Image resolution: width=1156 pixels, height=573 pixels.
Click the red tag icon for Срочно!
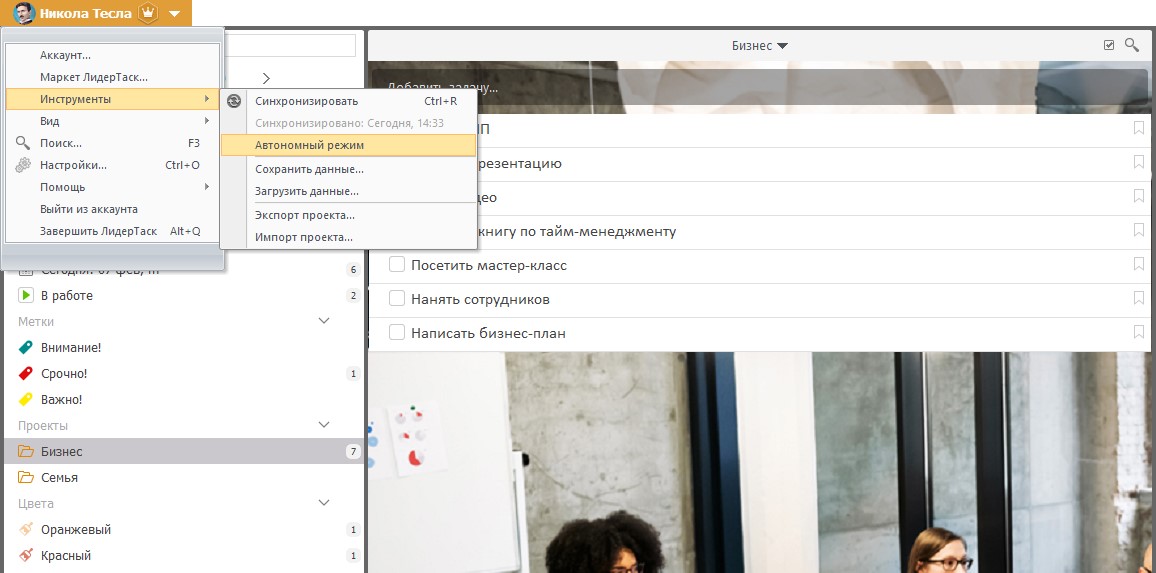click(26, 373)
